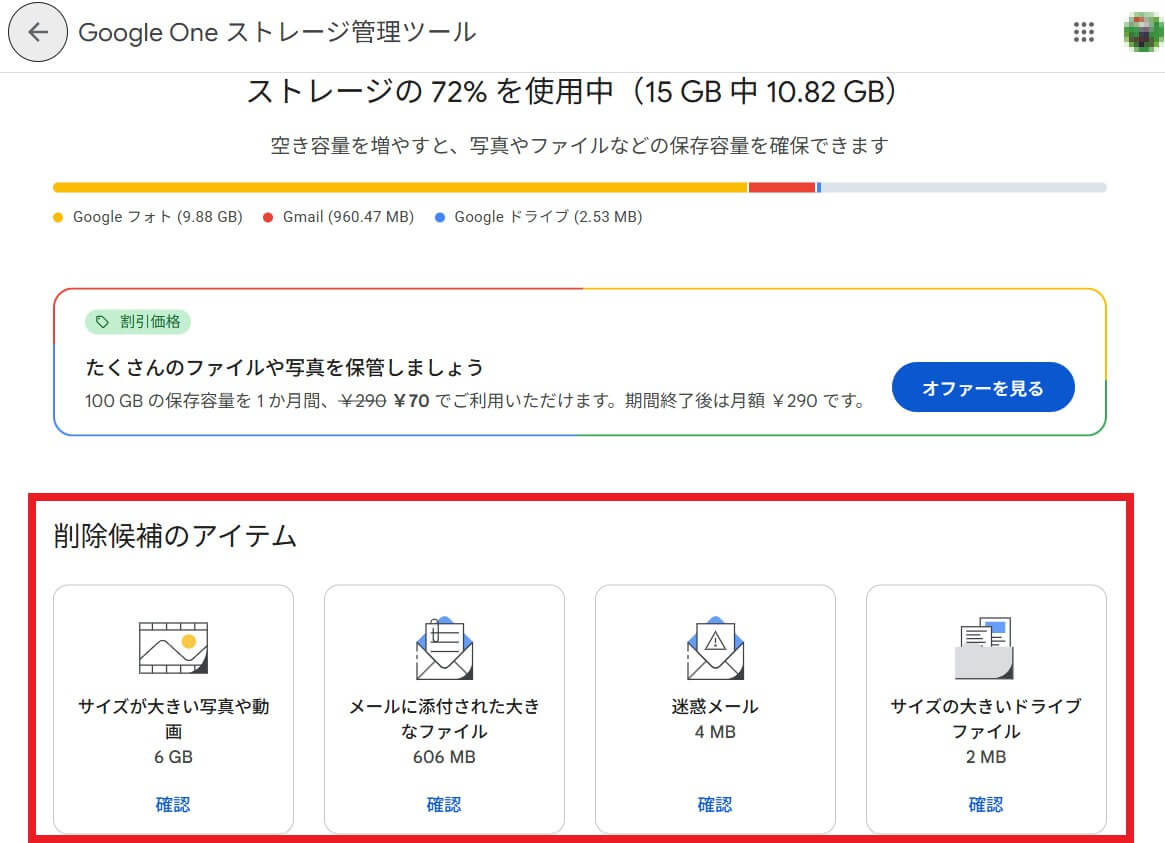This screenshot has width=1165, height=843.
Task: Click 確認 under サイズの大きいドライブファイル
Action: (x=986, y=804)
